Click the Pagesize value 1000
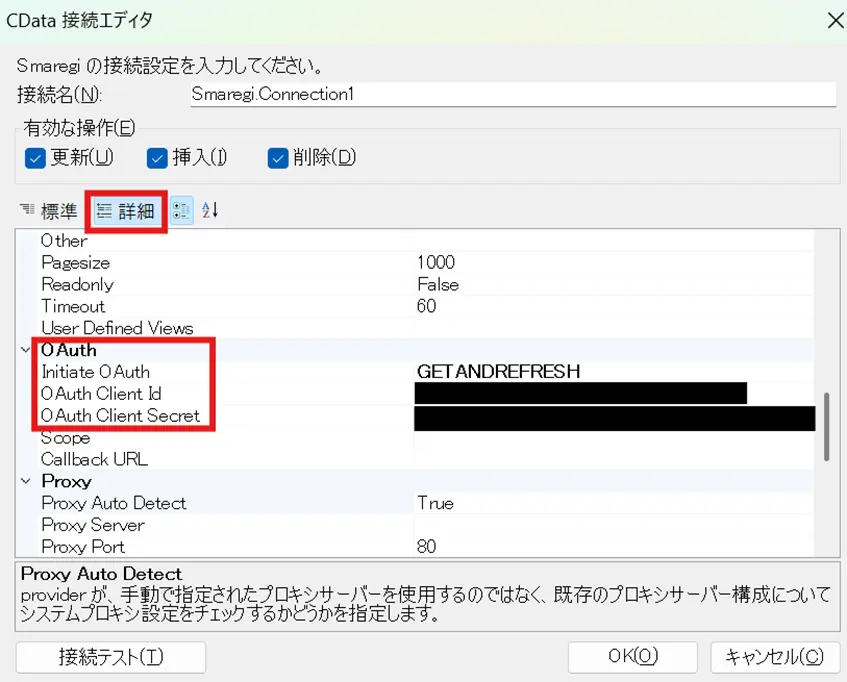 436,262
